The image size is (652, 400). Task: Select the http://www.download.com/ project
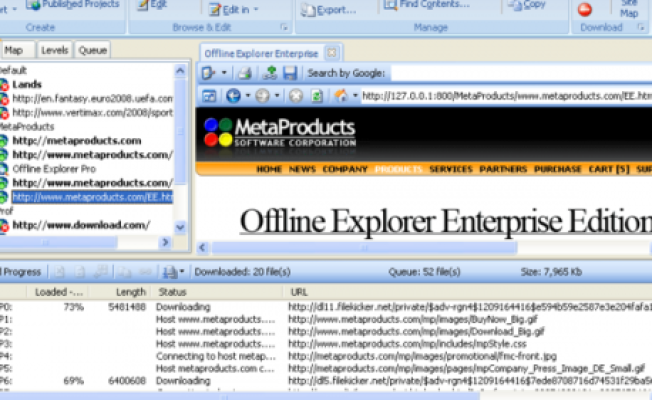point(81,225)
